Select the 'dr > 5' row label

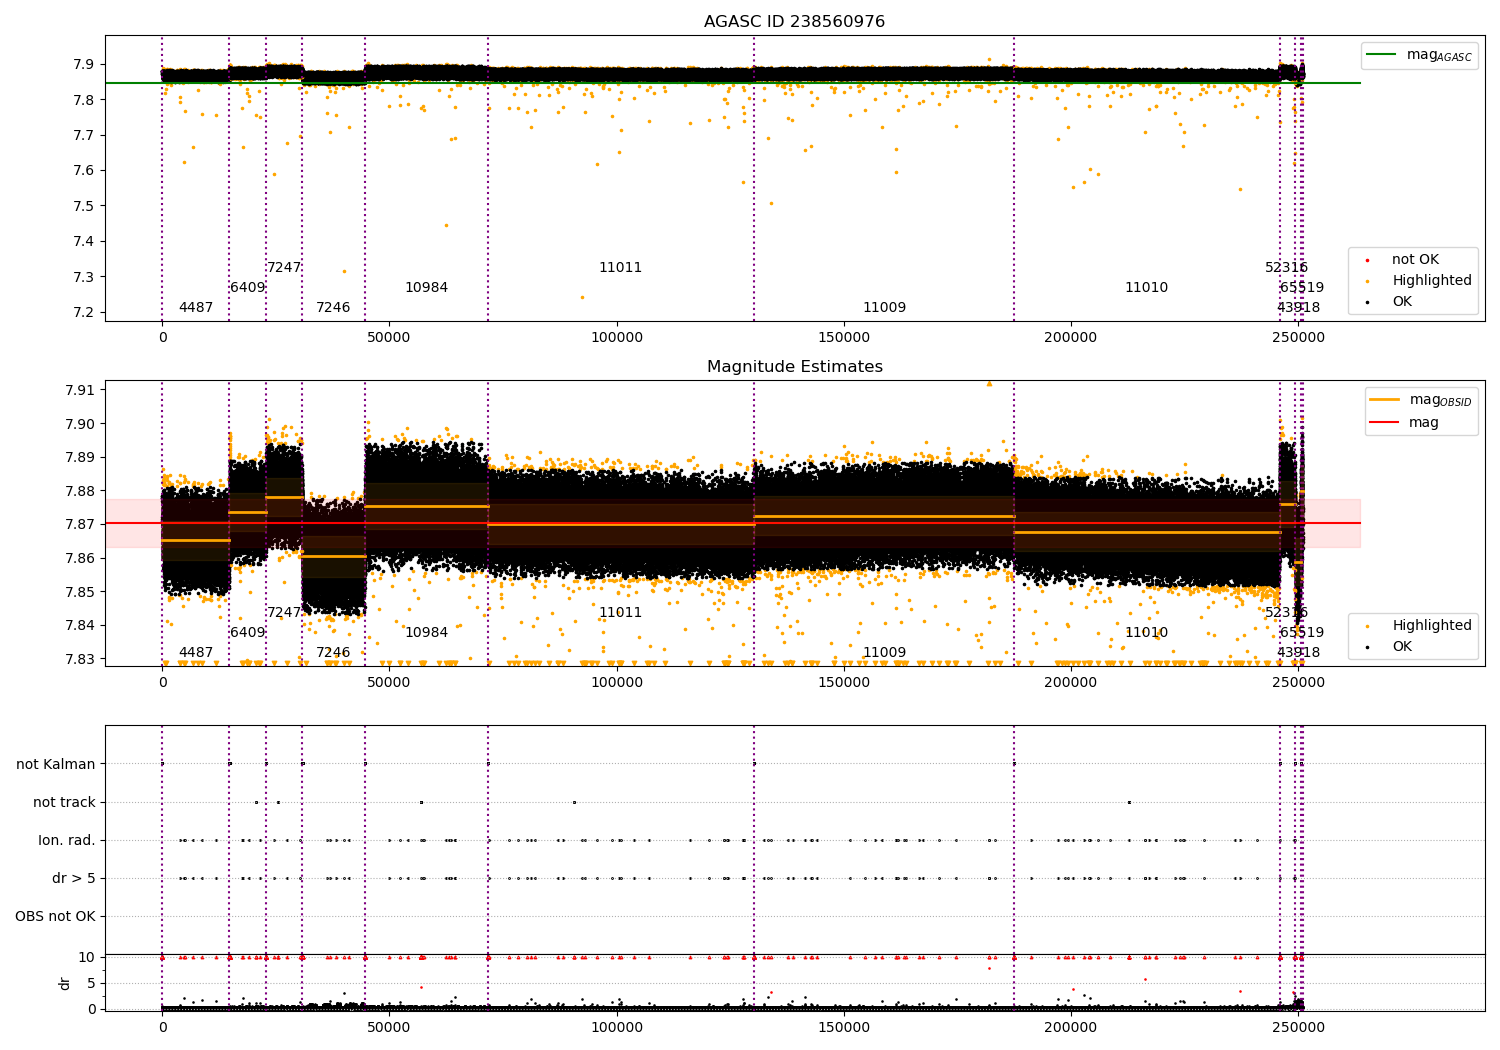click(x=74, y=878)
